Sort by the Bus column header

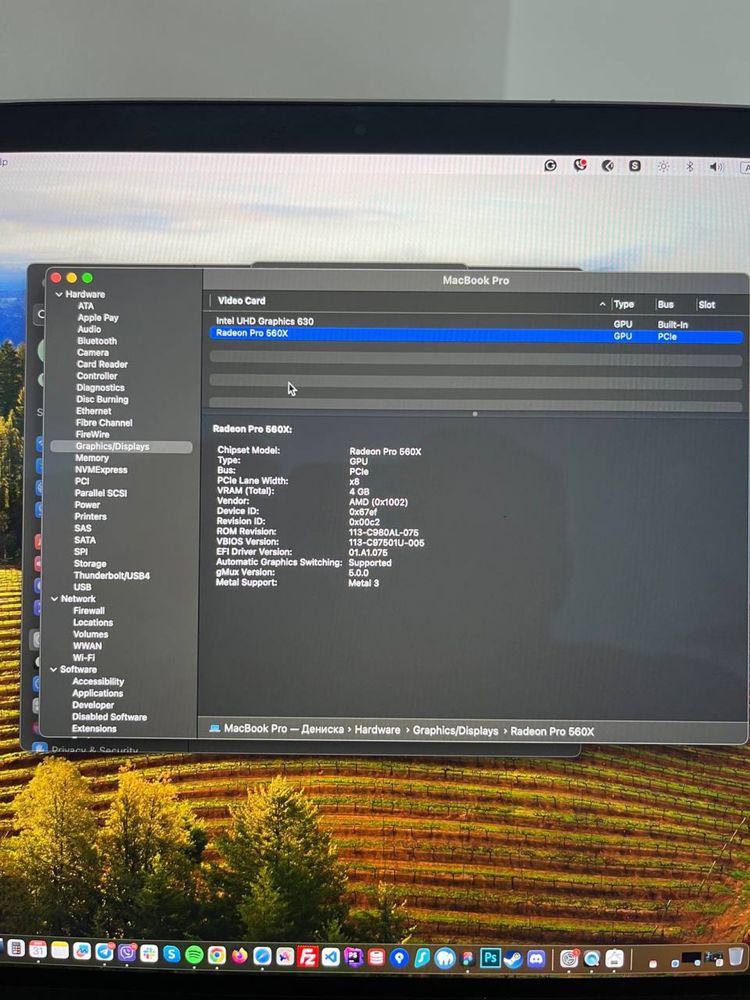[666, 305]
